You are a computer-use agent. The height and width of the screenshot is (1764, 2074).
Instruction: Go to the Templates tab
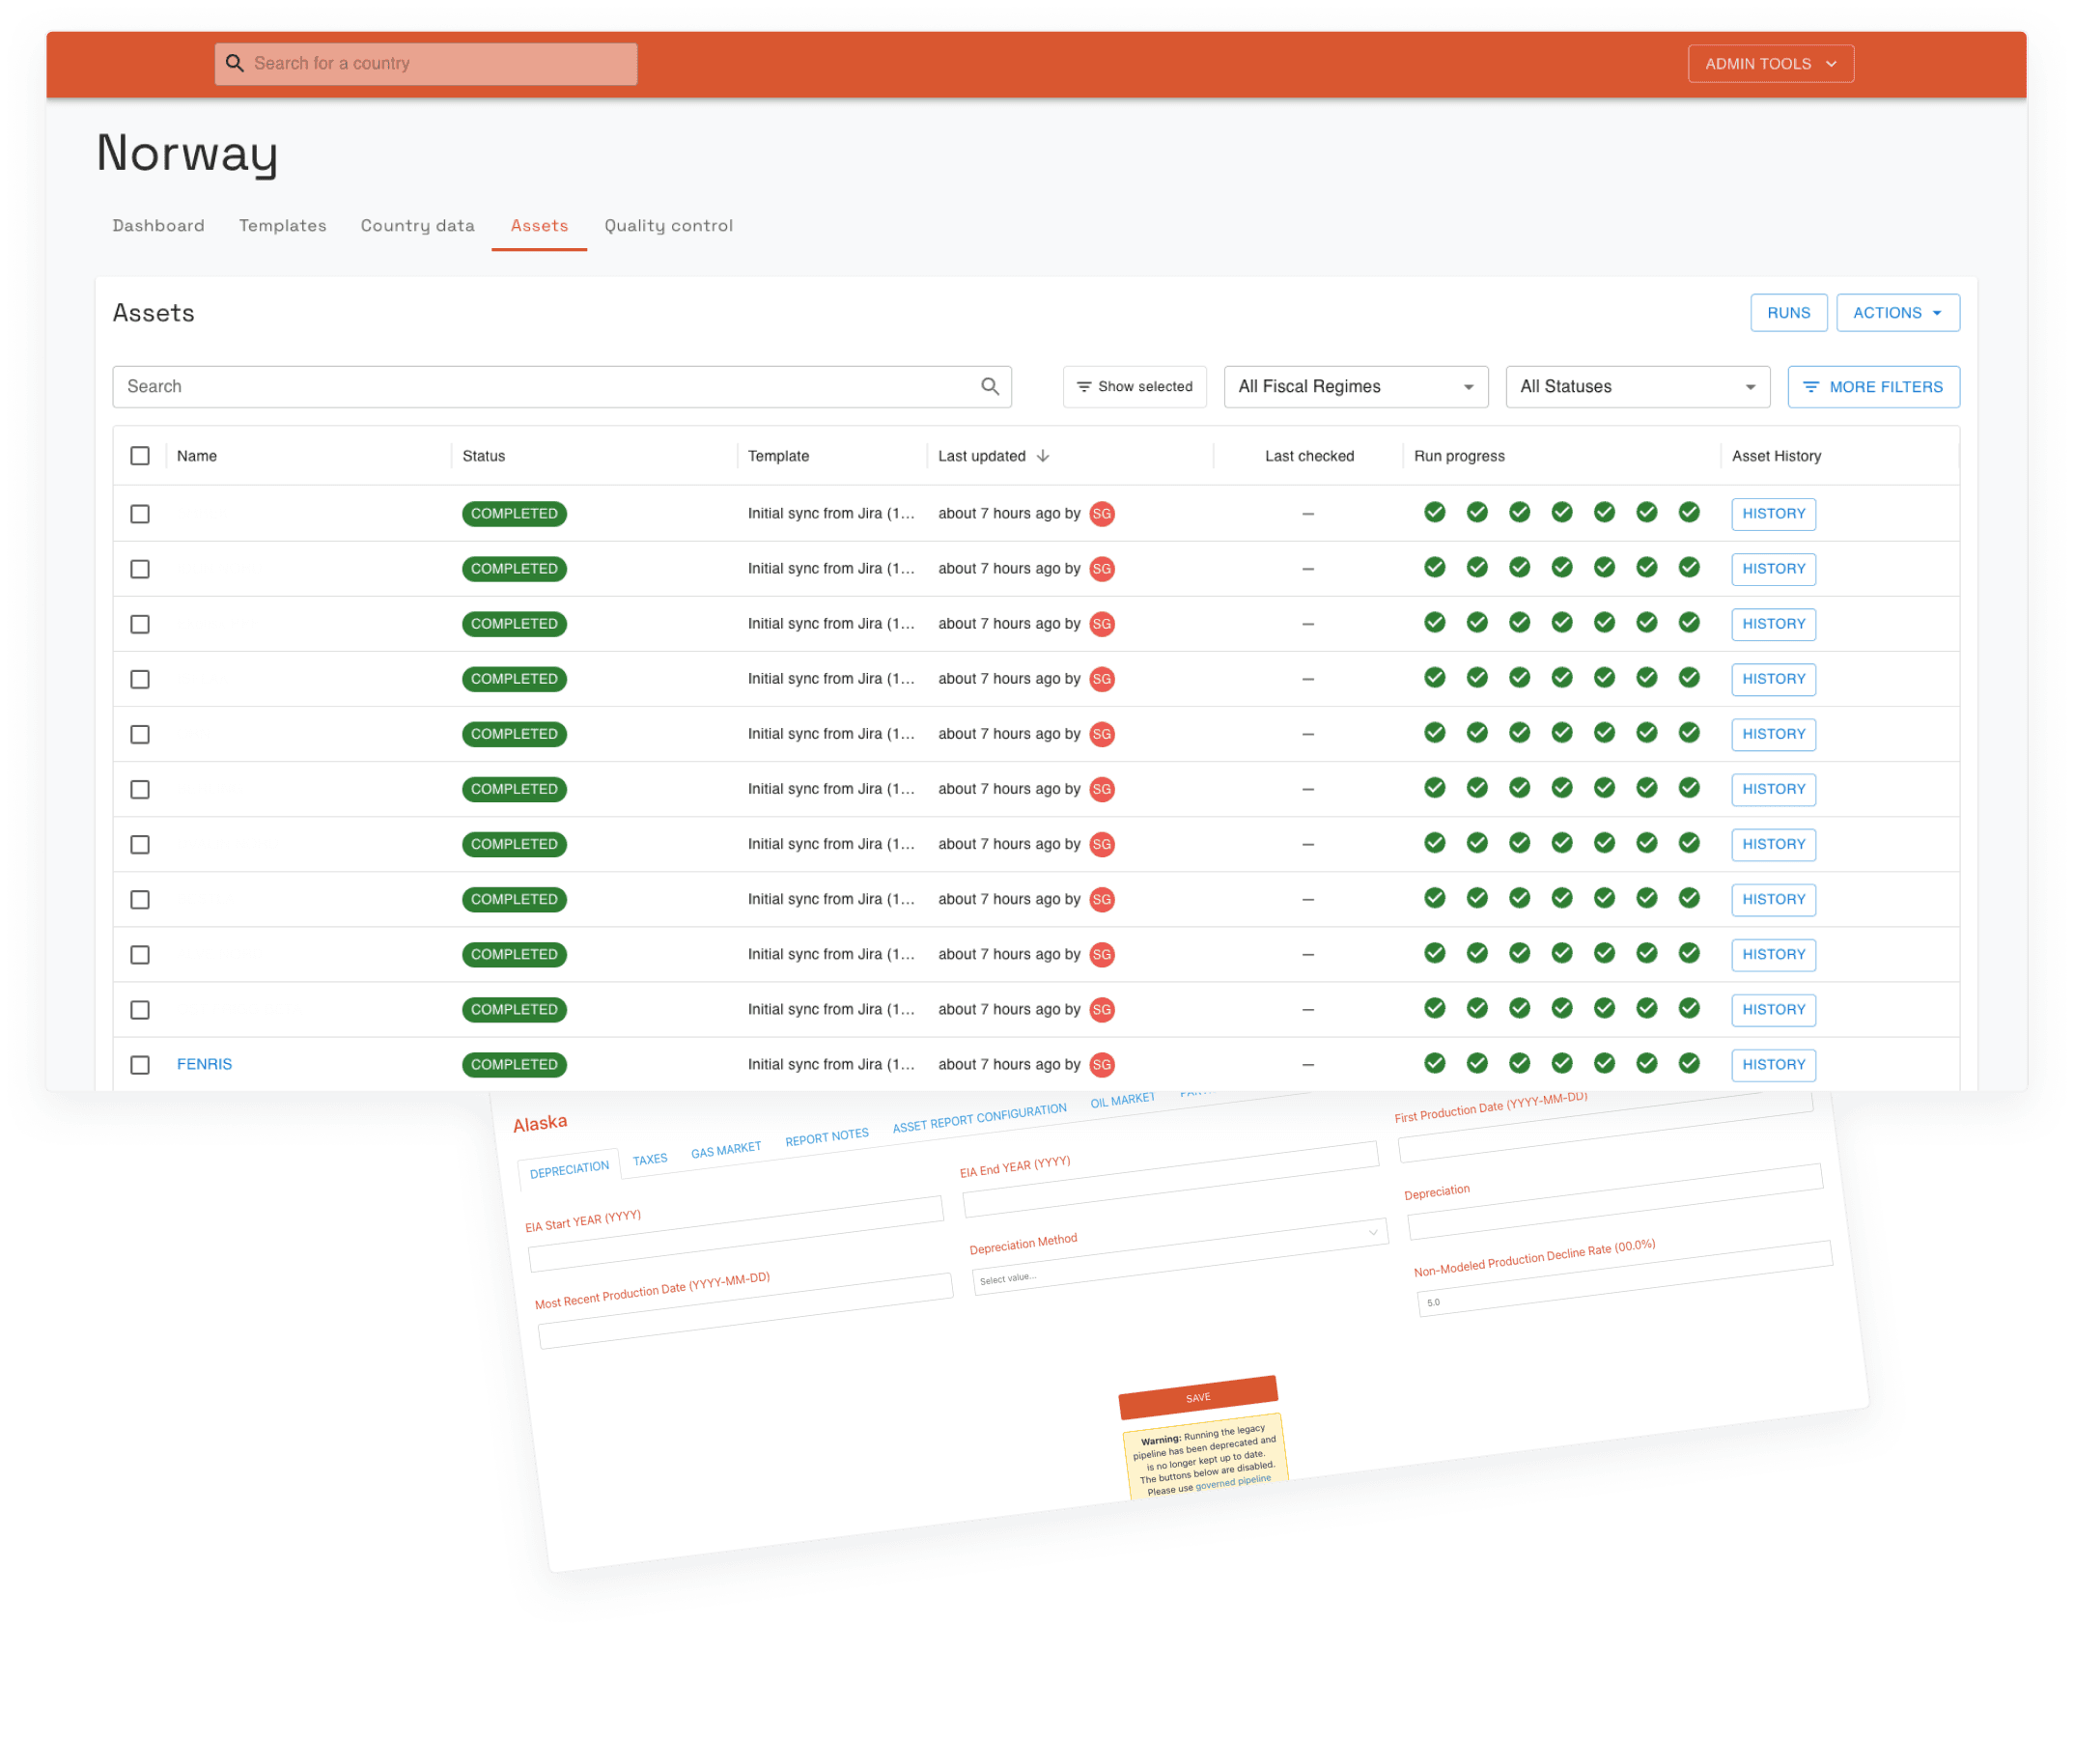pos(283,226)
